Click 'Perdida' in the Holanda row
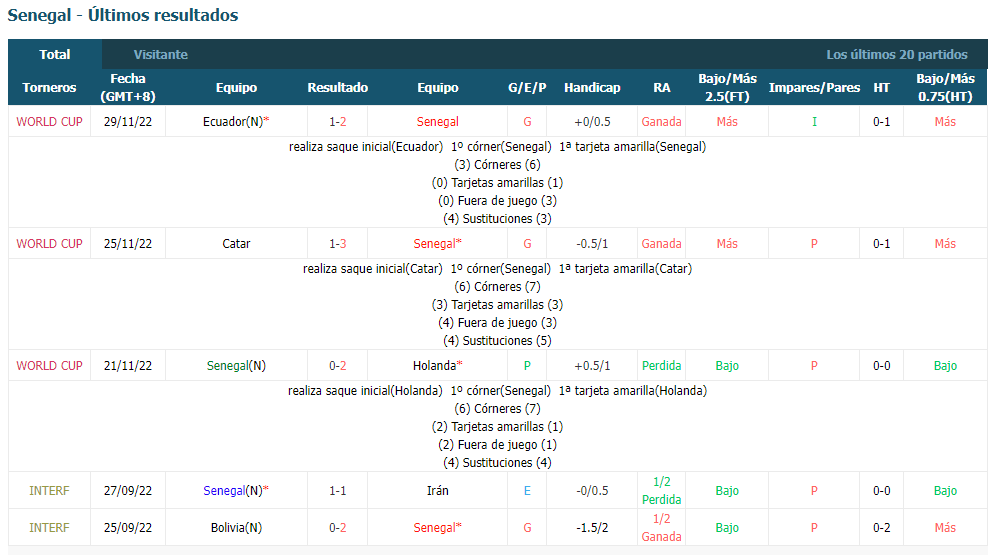This screenshot has height=555, width=997. point(661,366)
